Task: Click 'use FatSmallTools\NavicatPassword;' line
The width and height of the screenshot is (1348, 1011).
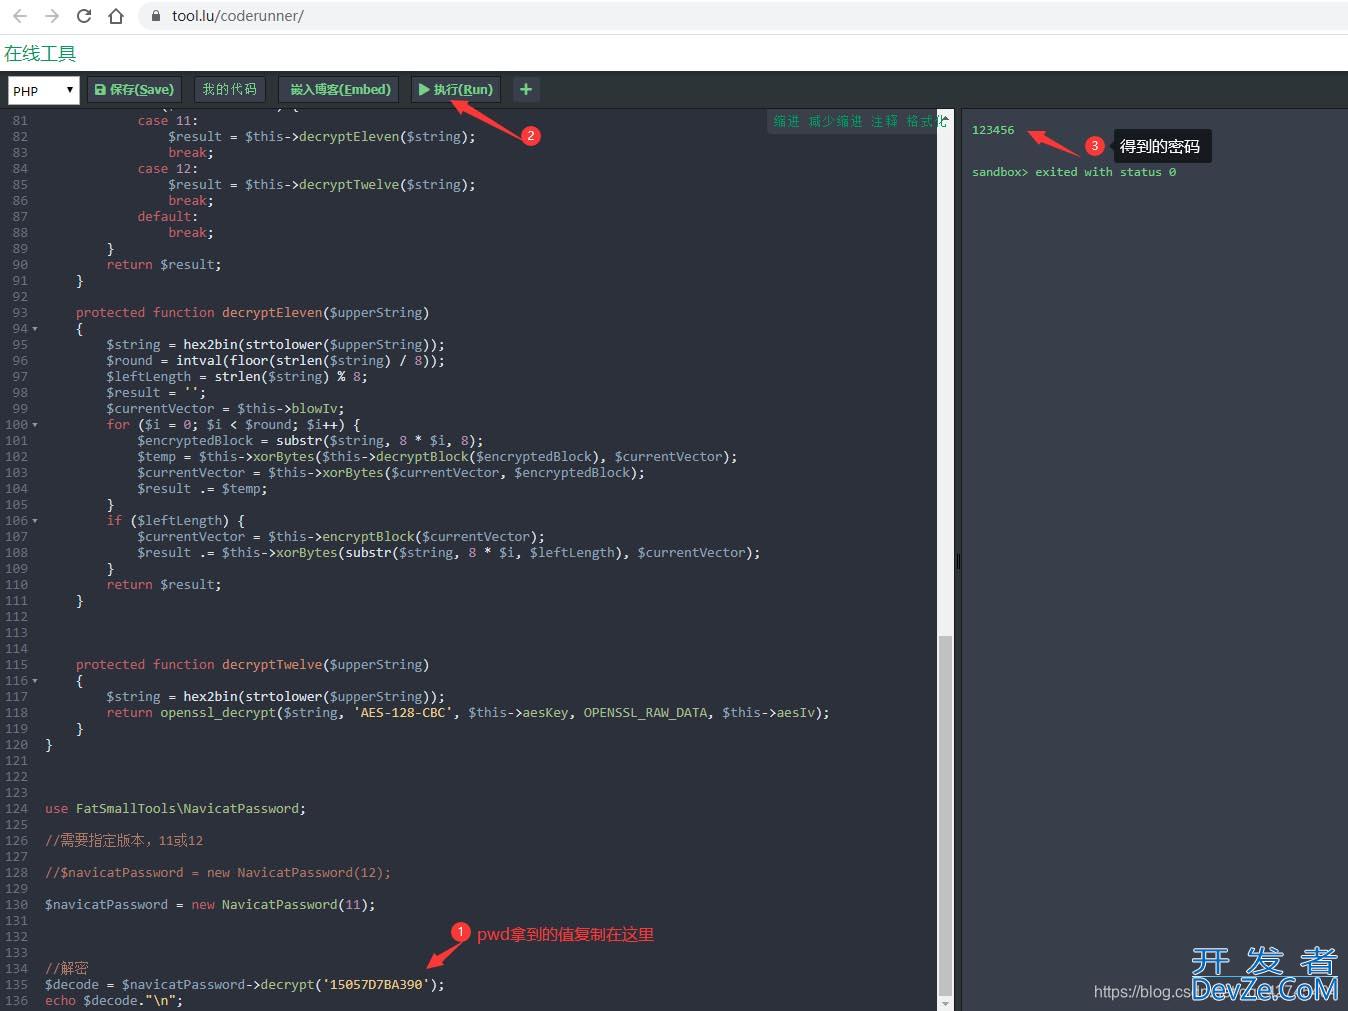Action: pyautogui.click(x=175, y=809)
